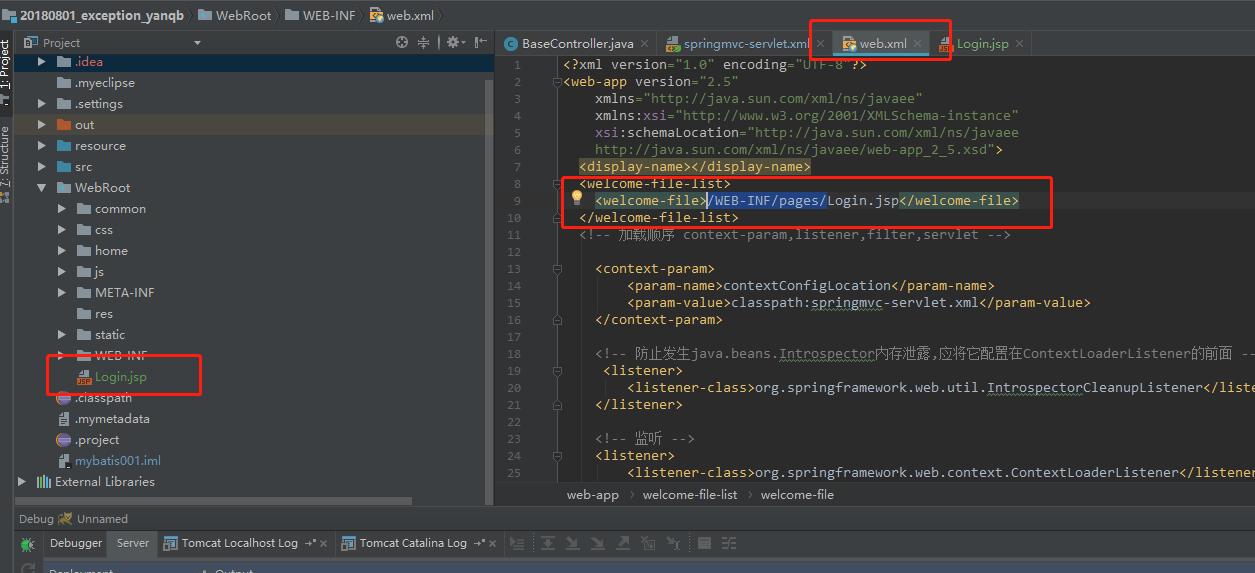Click the Scroll from Source target icon
The width and height of the screenshot is (1255, 573).
402,42
